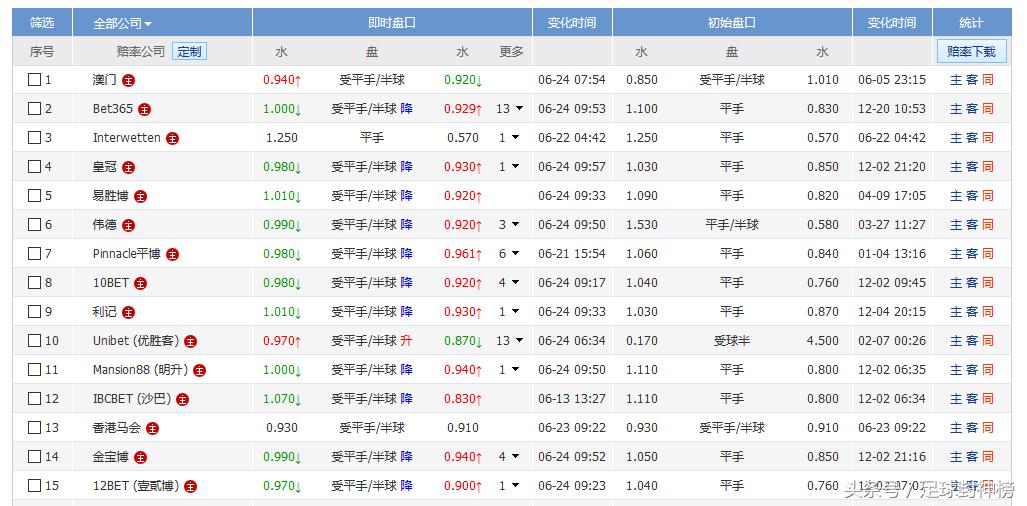
Task: Click the 筛选 header tab
Action: click(x=42, y=23)
